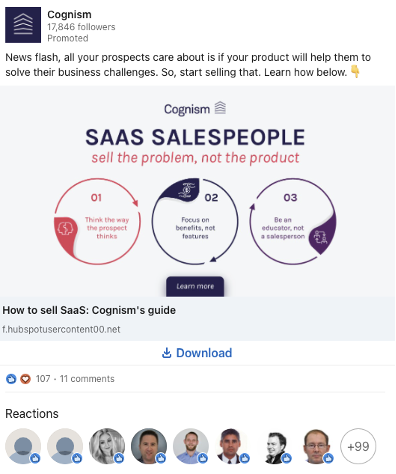Viewport: 396px width, 474px height.
Task: Open the 107 reactions count
Action: [x=43, y=379]
